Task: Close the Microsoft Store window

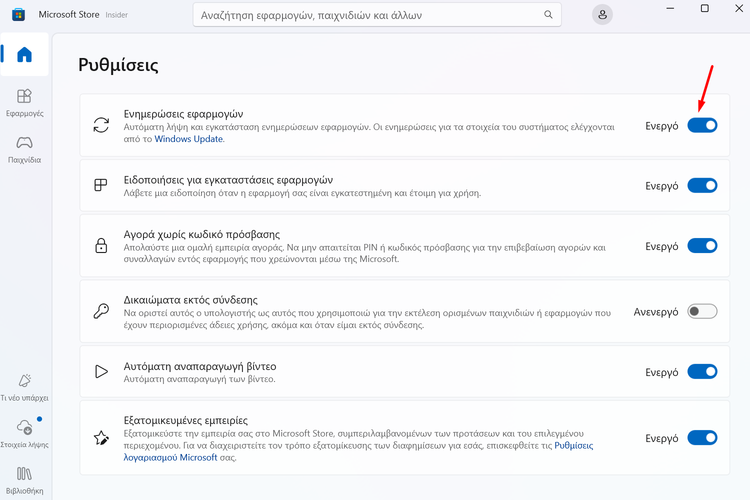Action: 739,9
